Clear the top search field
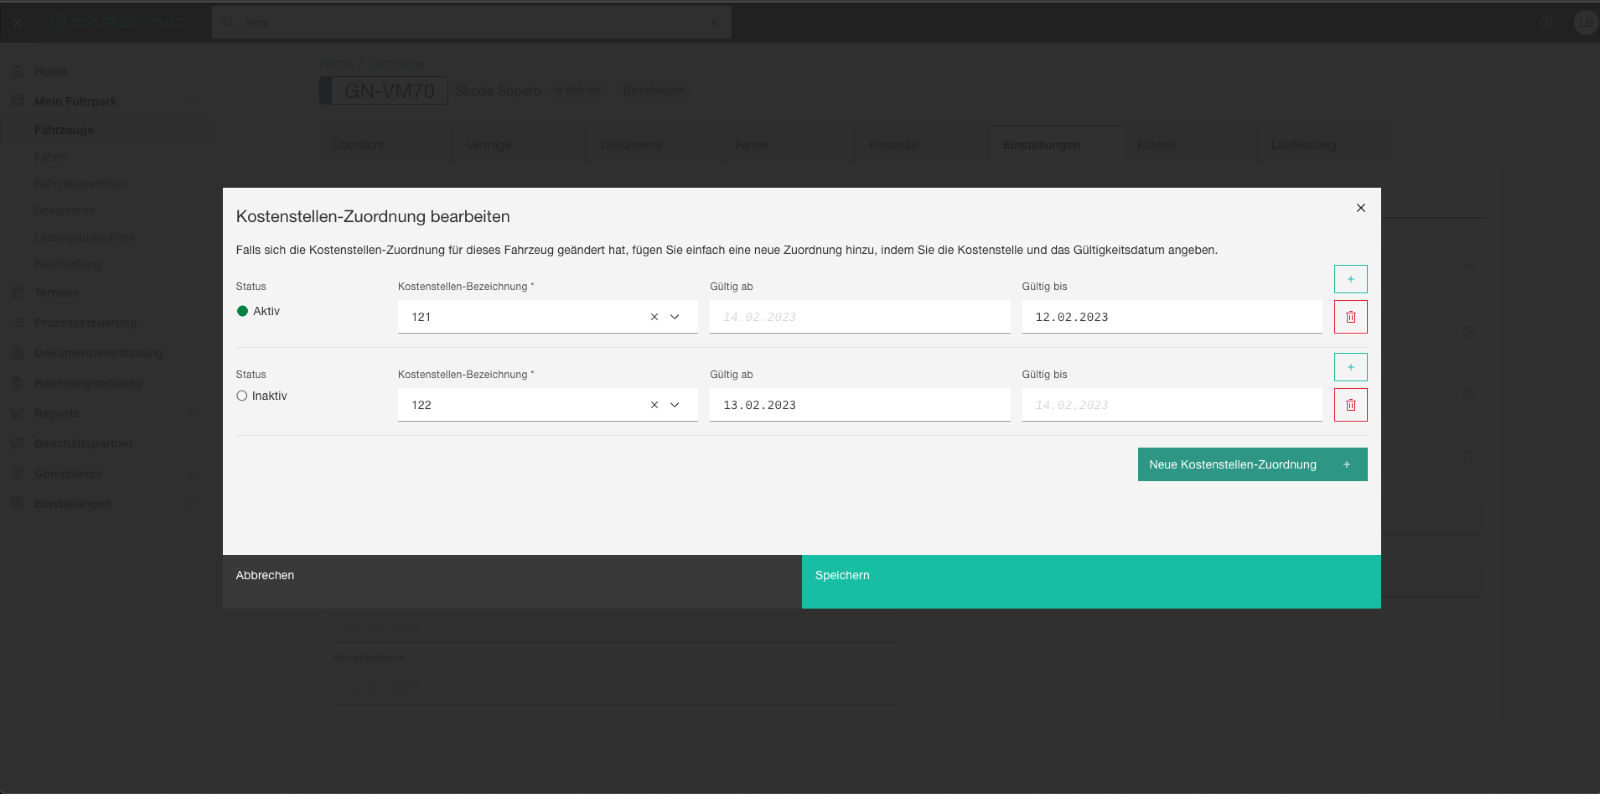The width and height of the screenshot is (1600, 794). (x=715, y=22)
